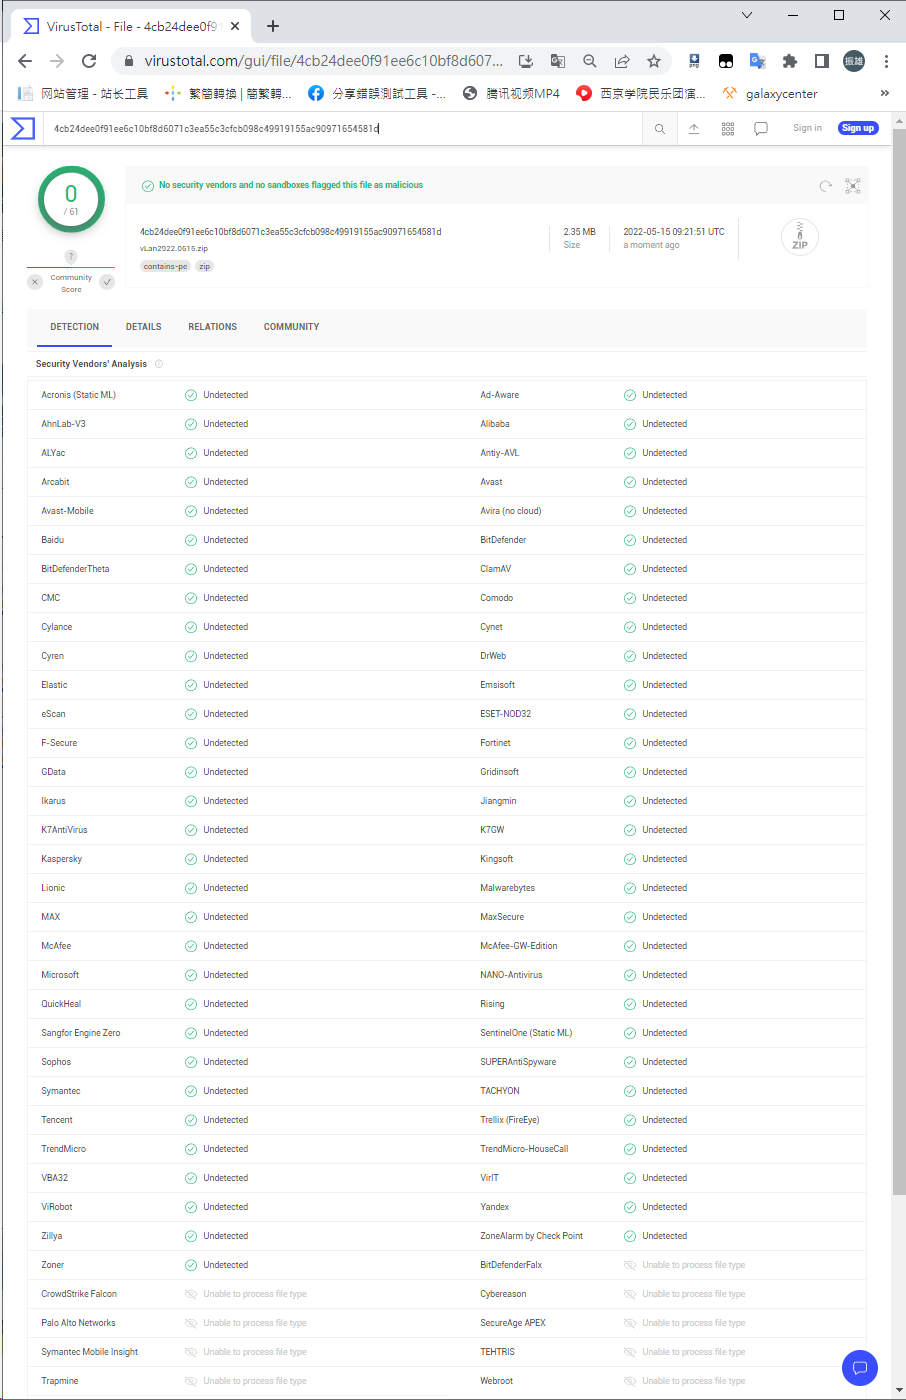
Task: Open the Google Translate extension icon
Action: pyautogui.click(x=758, y=61)
